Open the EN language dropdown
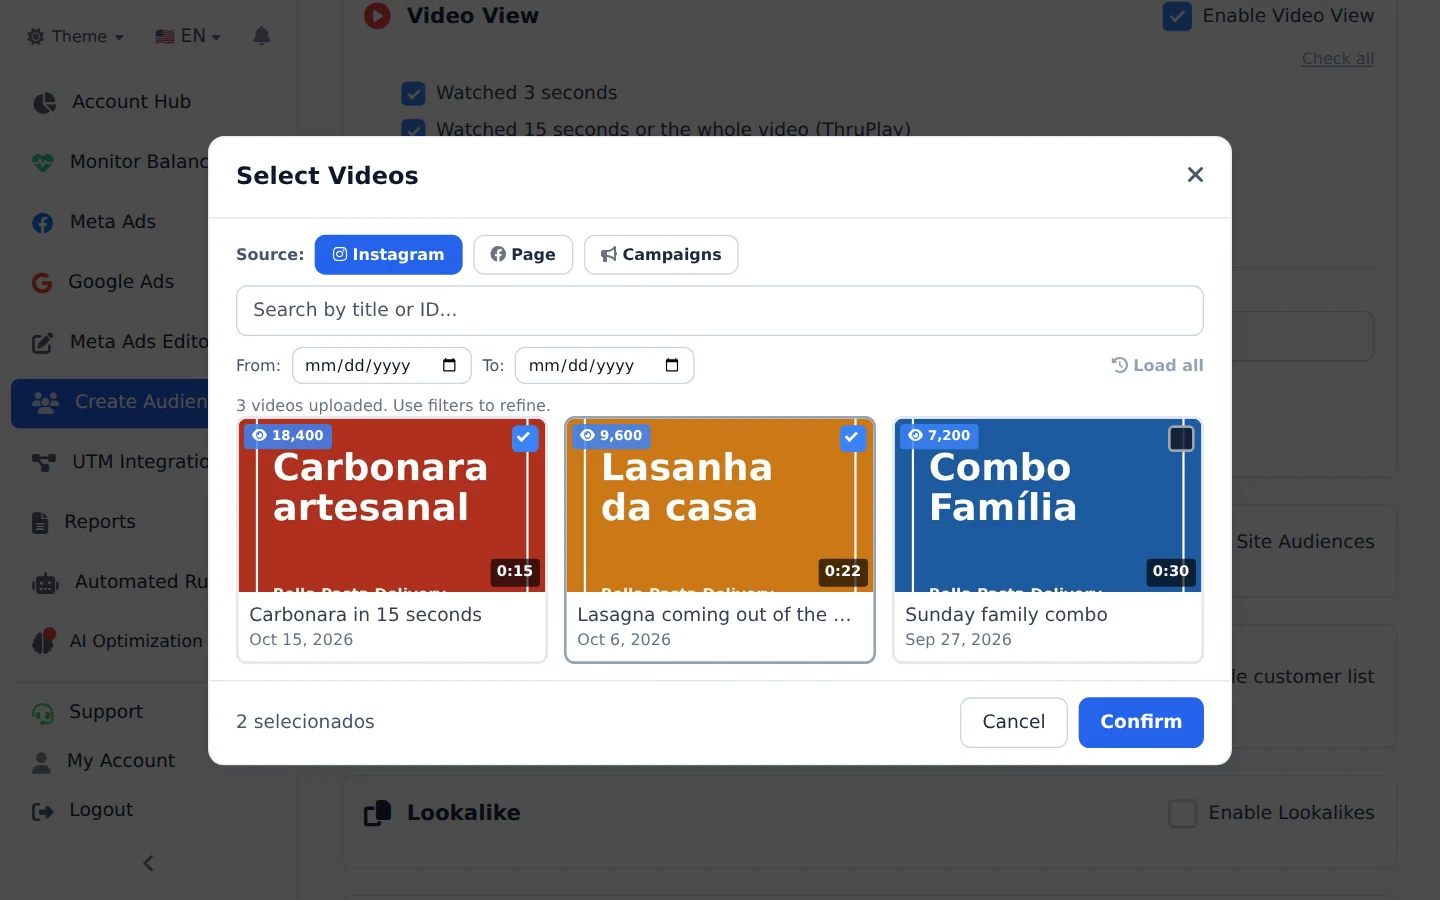This screenshot has height=900, width=1440. pos(188,36)
